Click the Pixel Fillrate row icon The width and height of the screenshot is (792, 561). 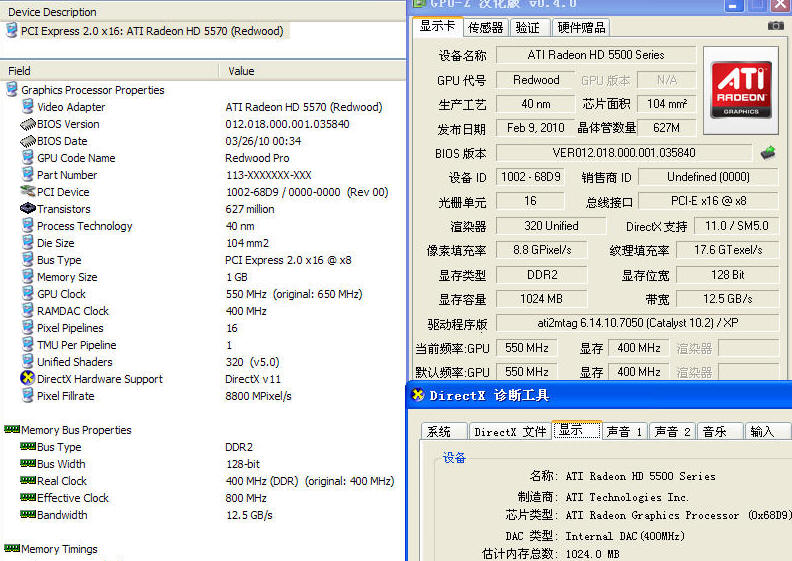28,395
